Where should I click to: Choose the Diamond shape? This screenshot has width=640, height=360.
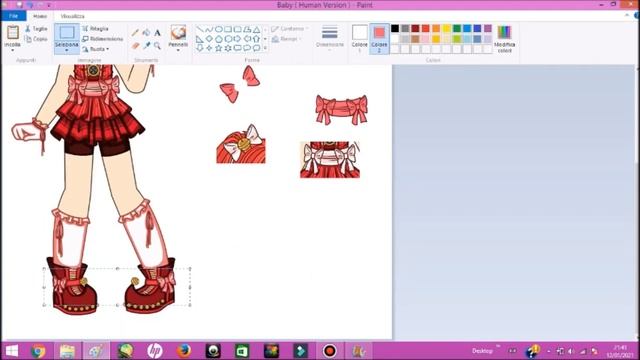click(x=209, y=39)
